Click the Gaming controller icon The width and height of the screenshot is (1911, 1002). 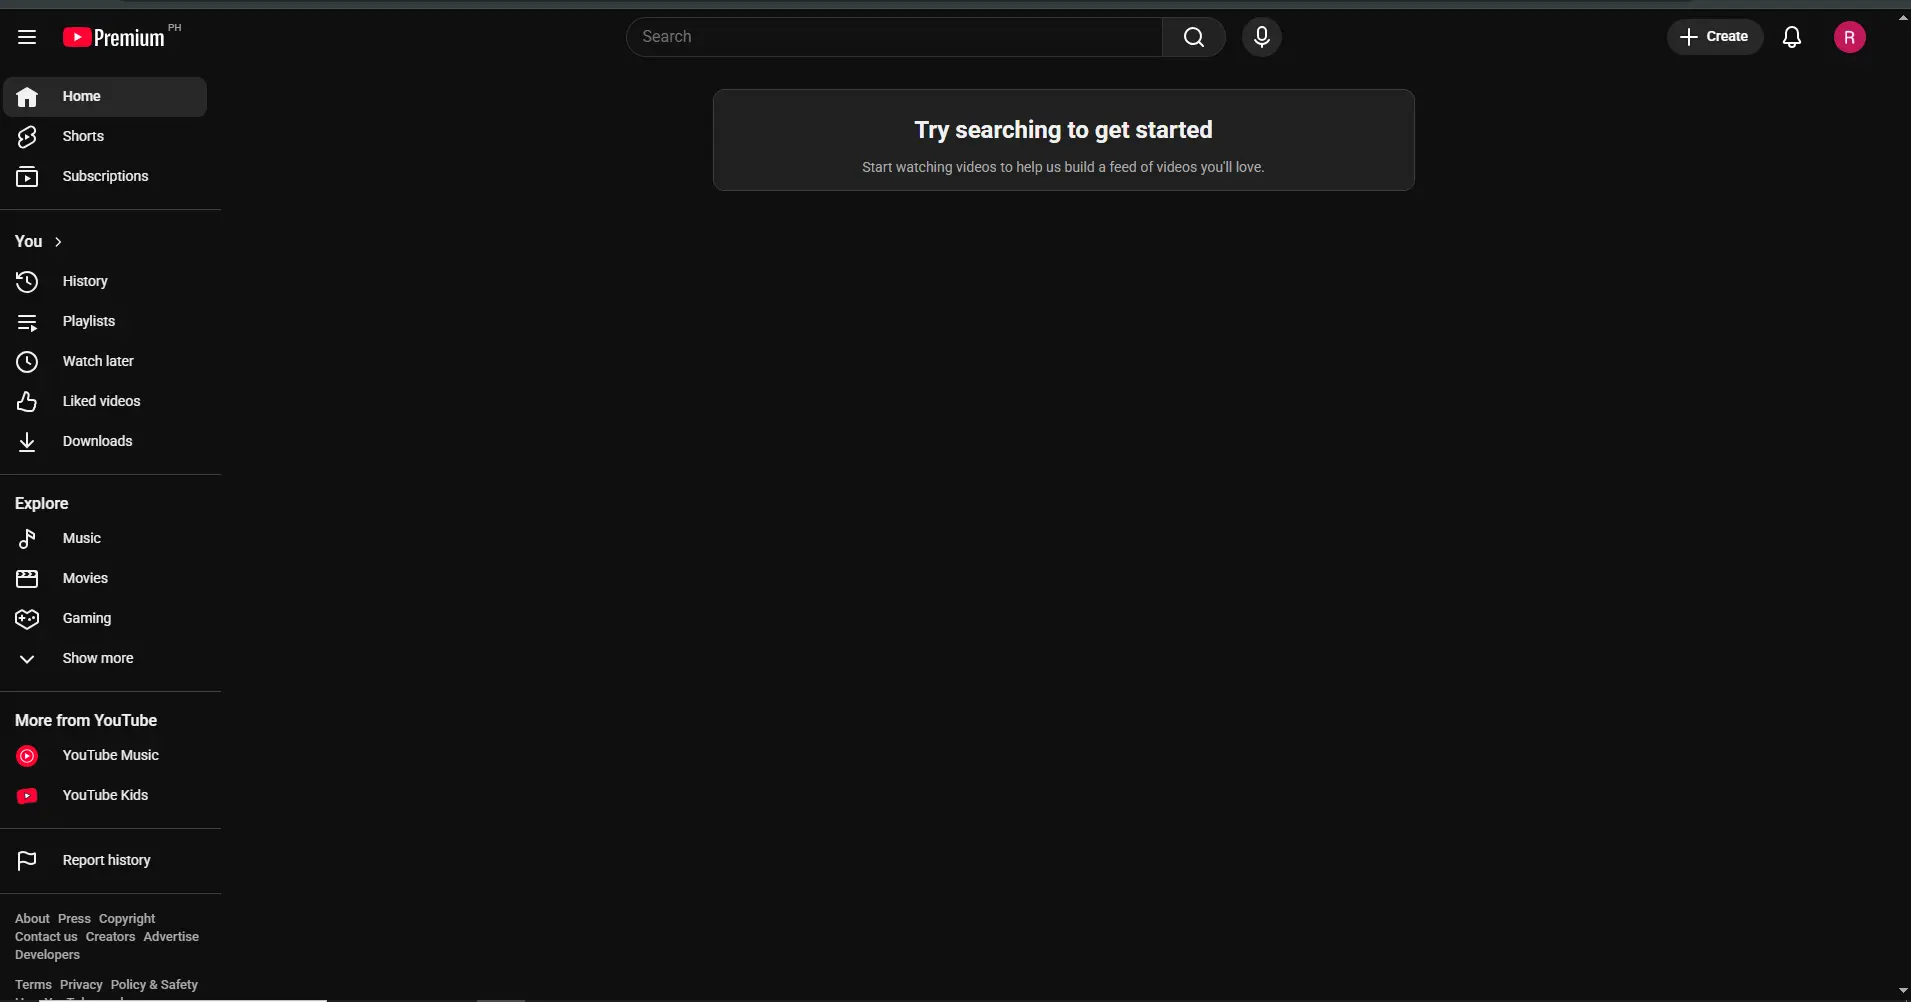pos(27,619)
